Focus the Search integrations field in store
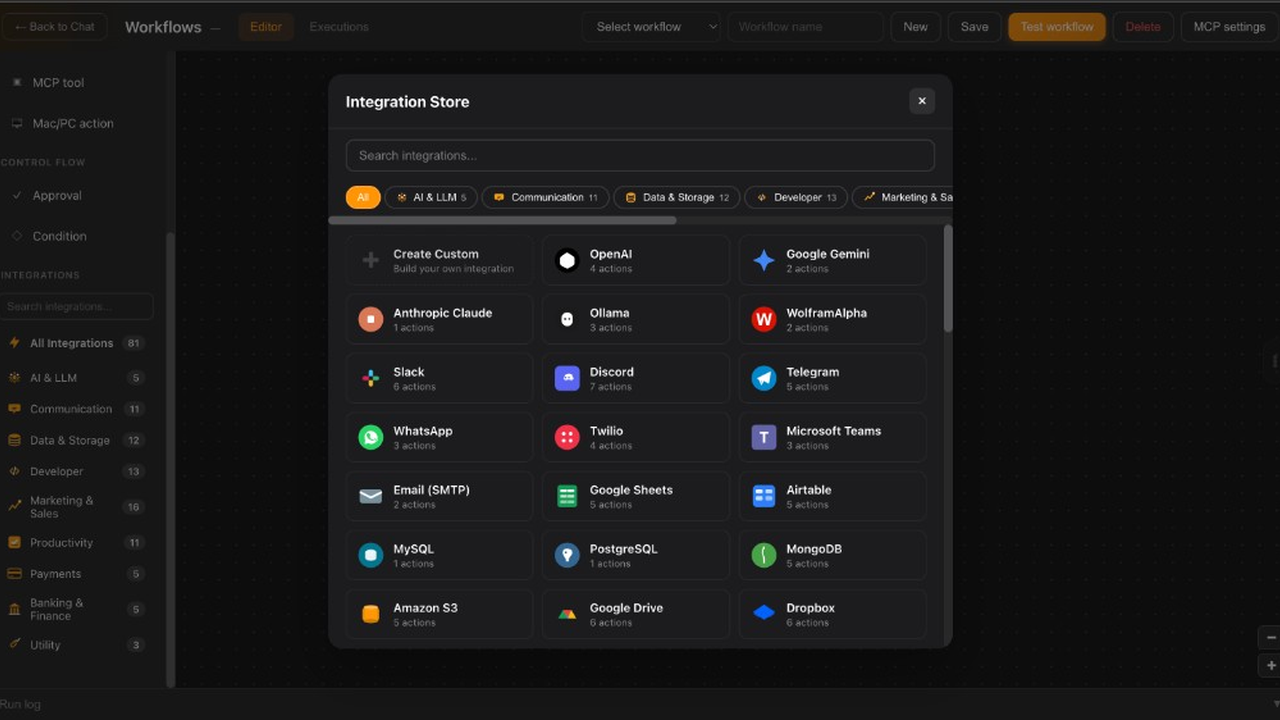Viewport: 1280px width, 720px height. point(640,155)
